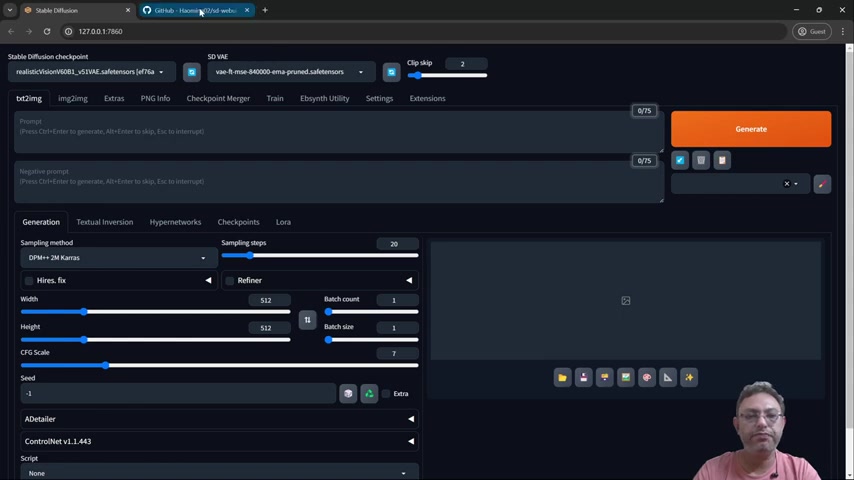The image size is (854, 480).
Task: Click the Width slider
Action: (155, 312)
